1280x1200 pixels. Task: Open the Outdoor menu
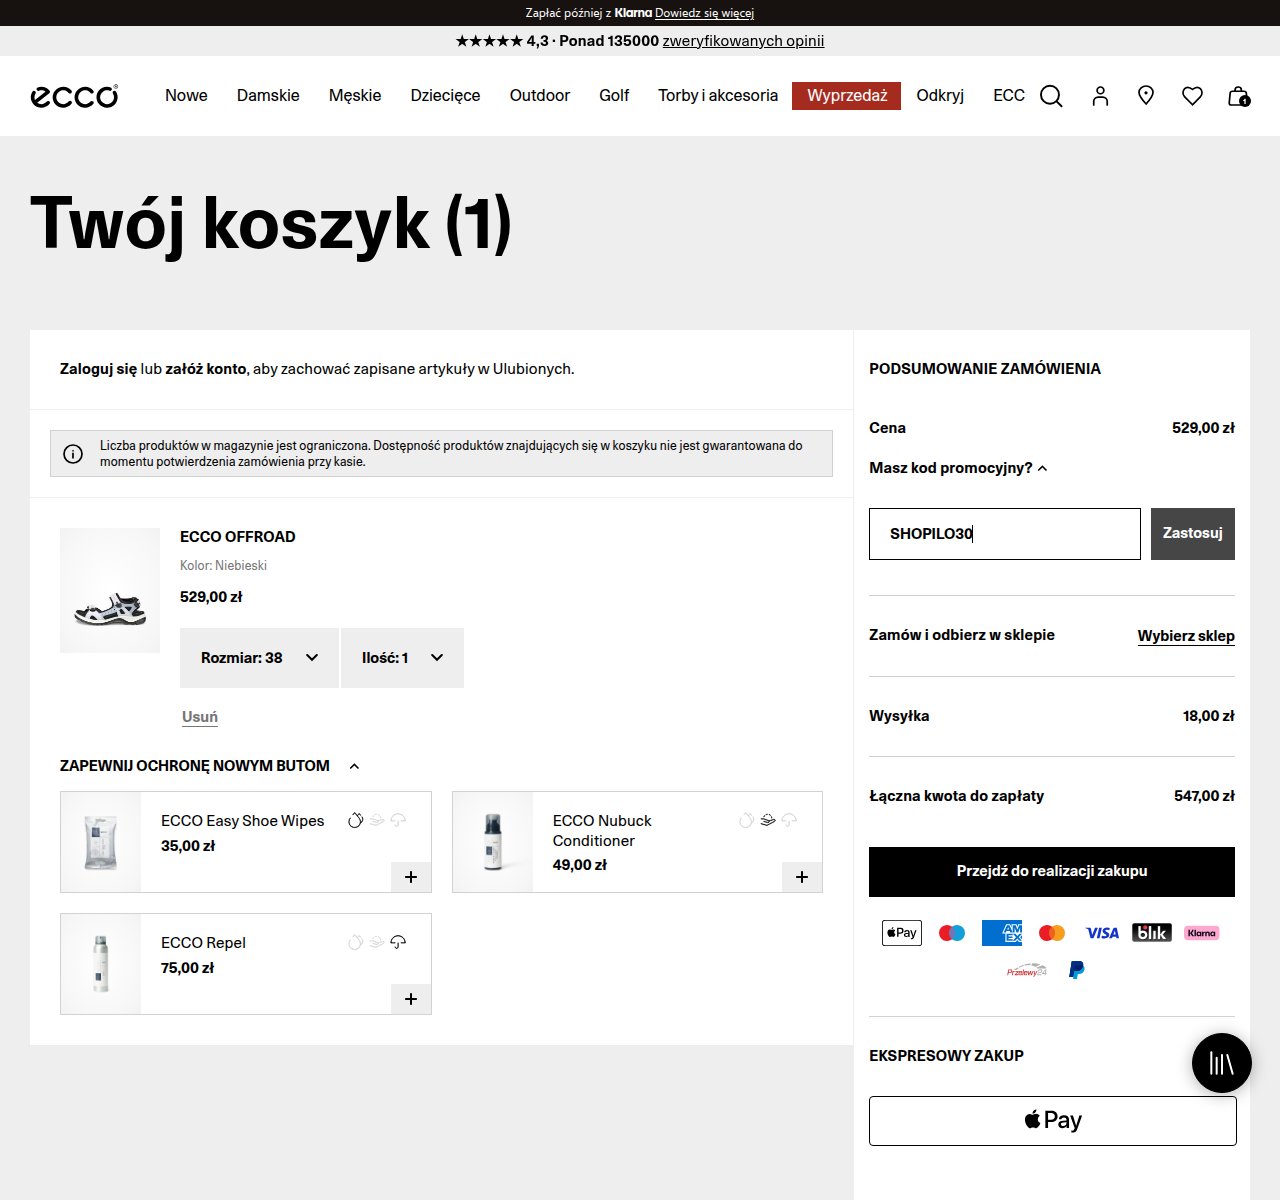pos(540,96)
